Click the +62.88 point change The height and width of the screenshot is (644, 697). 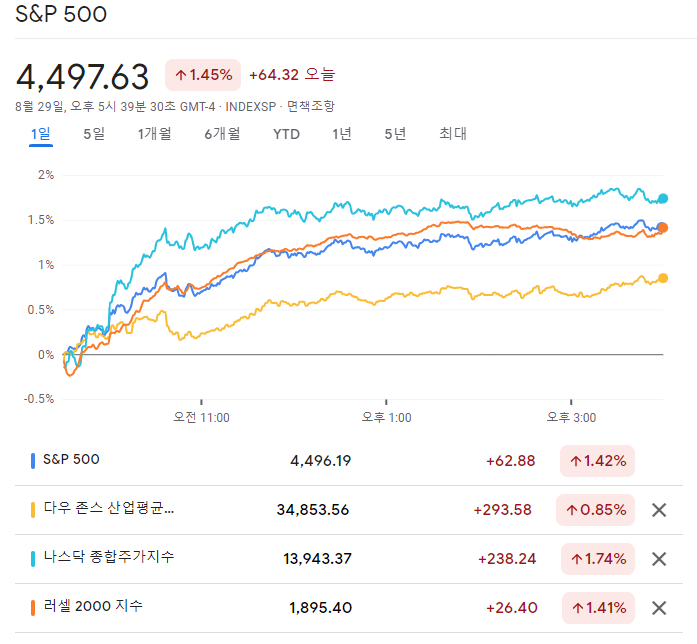(x=511, y=461)
